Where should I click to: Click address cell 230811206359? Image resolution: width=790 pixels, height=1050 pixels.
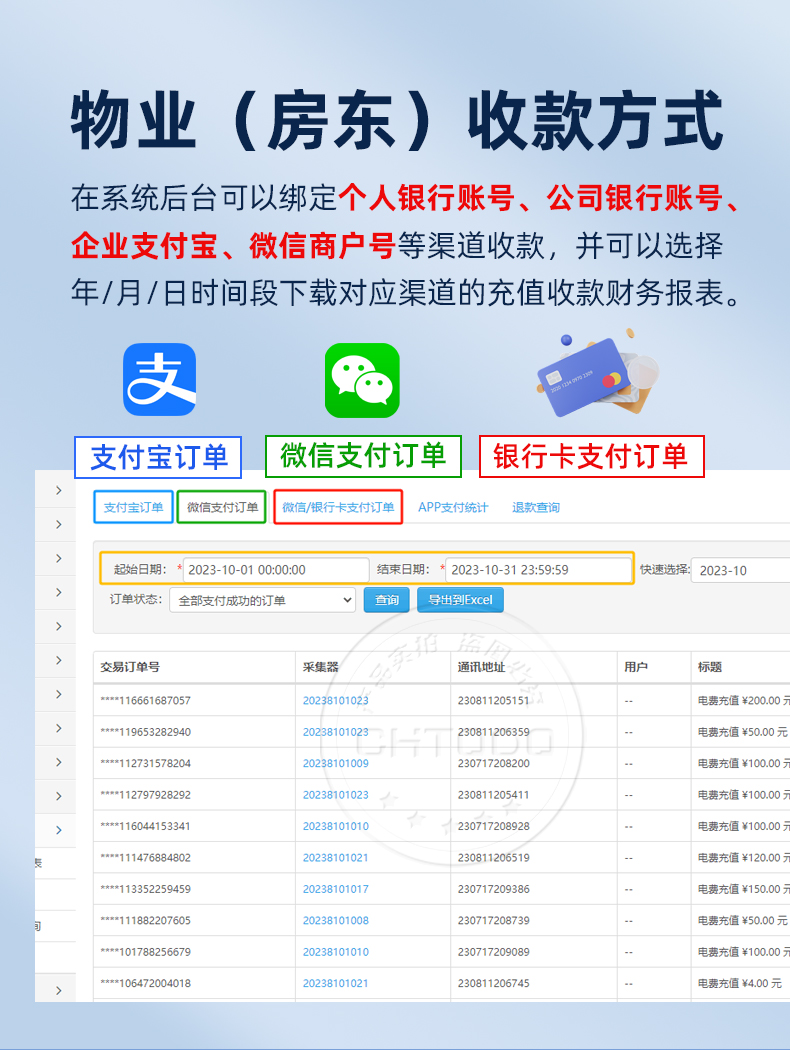(493, 732)
